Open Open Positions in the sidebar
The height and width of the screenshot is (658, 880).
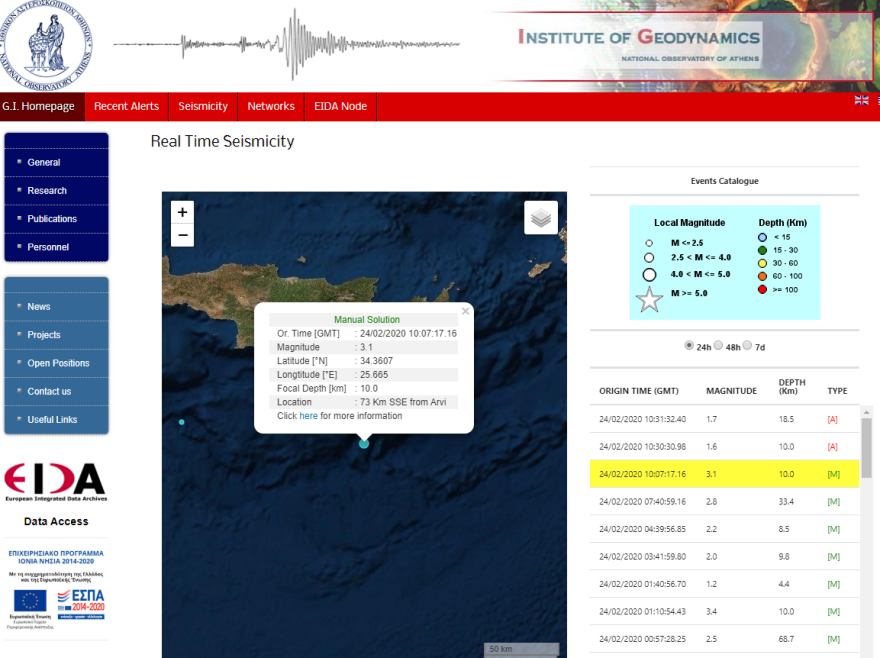click(56, 363)
